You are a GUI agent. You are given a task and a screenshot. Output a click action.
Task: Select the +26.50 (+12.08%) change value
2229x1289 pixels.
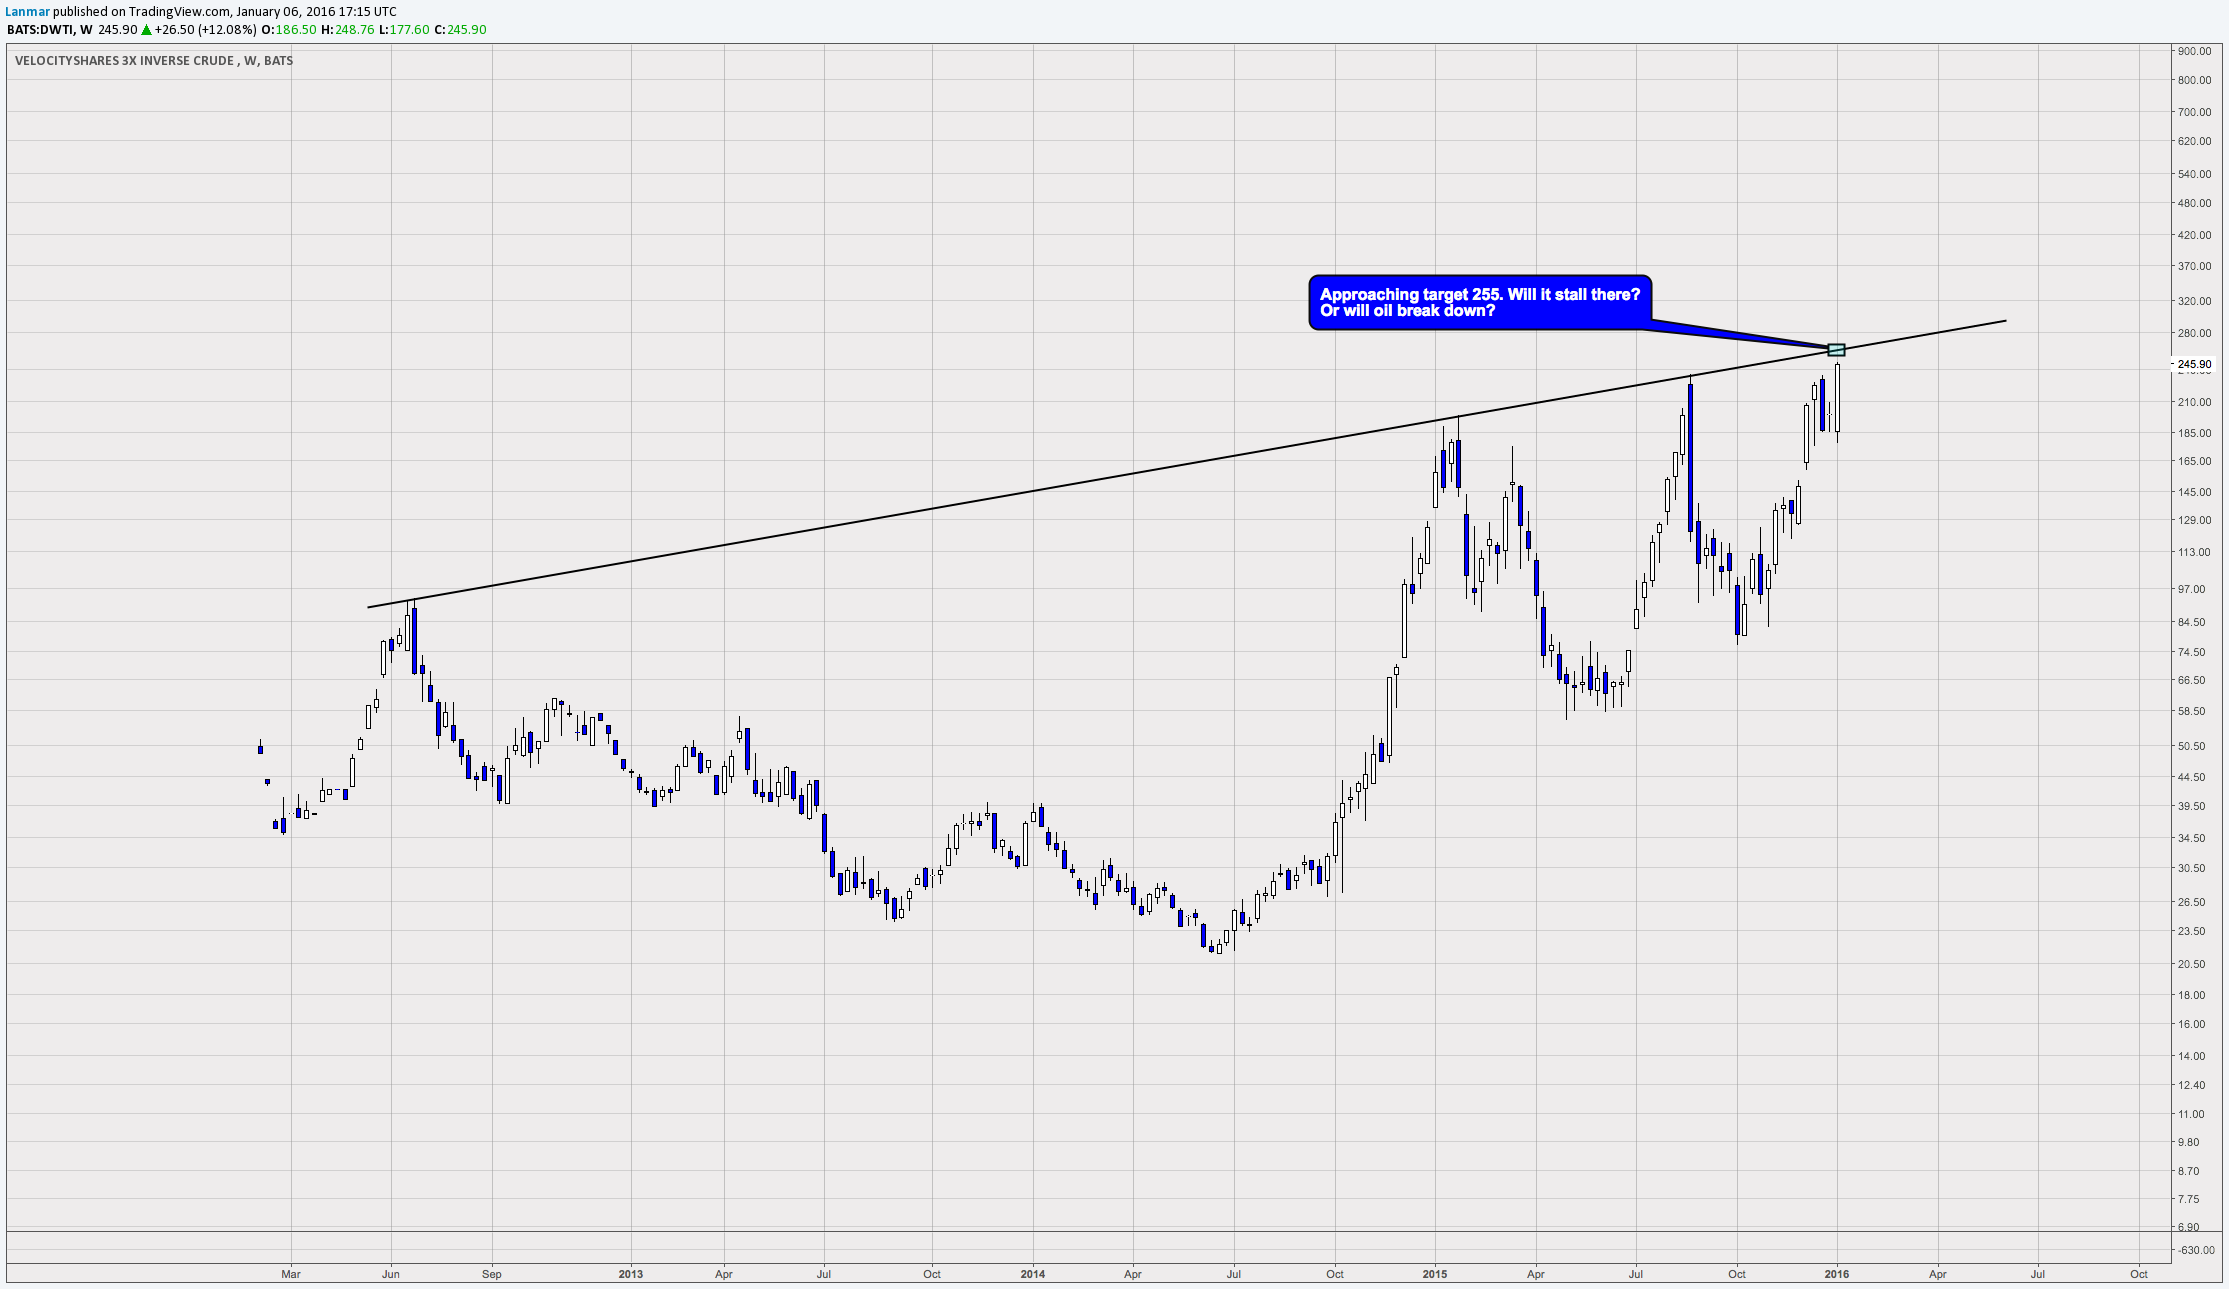click(x=206, y=30)
